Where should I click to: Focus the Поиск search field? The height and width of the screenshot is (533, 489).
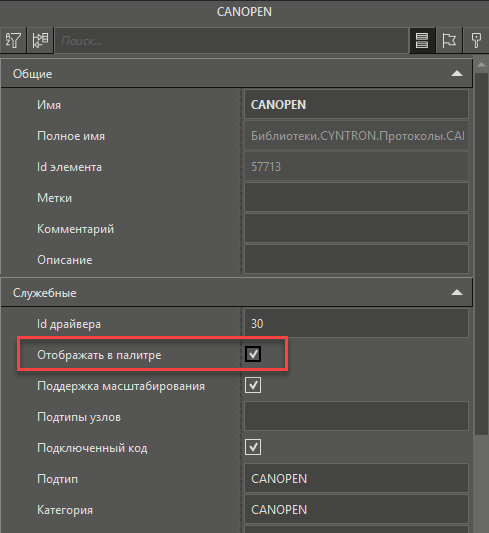click(231, 41)
